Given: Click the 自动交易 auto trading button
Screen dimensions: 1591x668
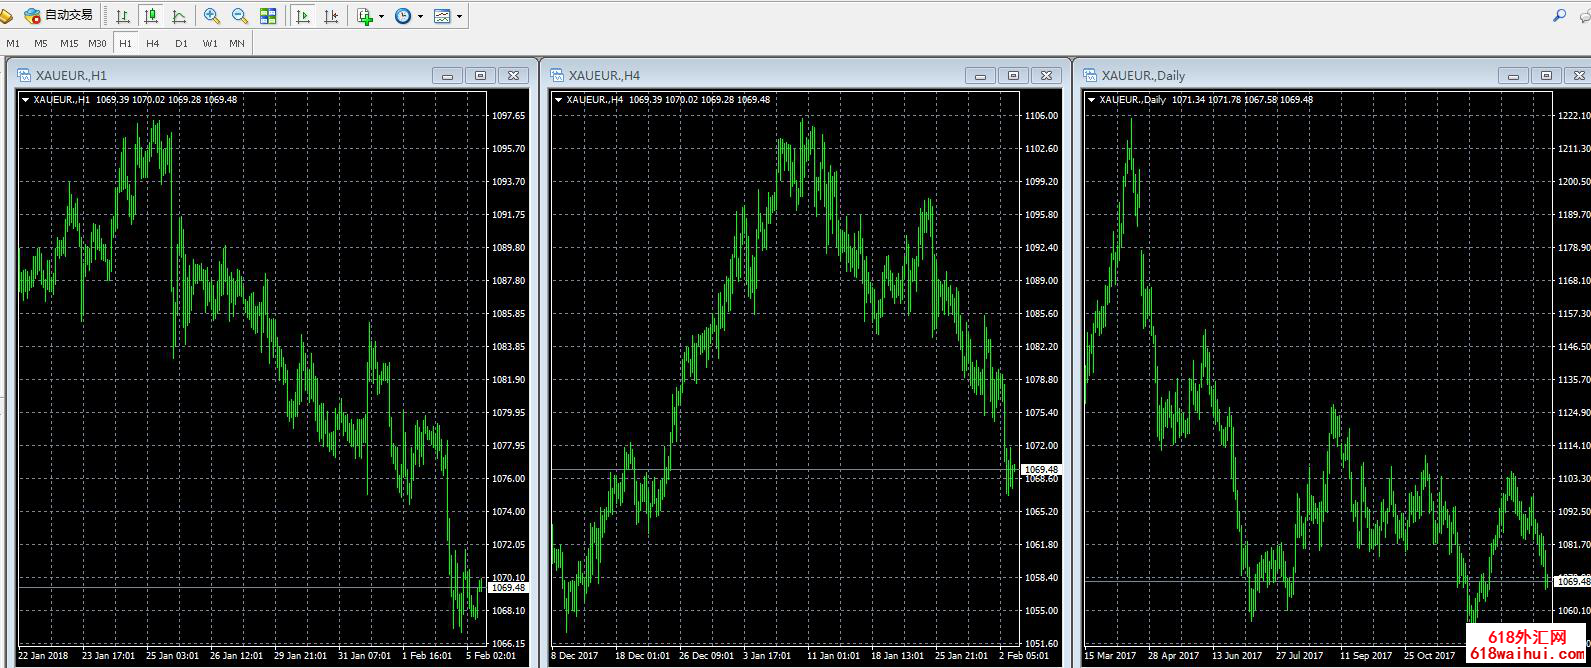Looking at the screenshot, I should (59, 15).
